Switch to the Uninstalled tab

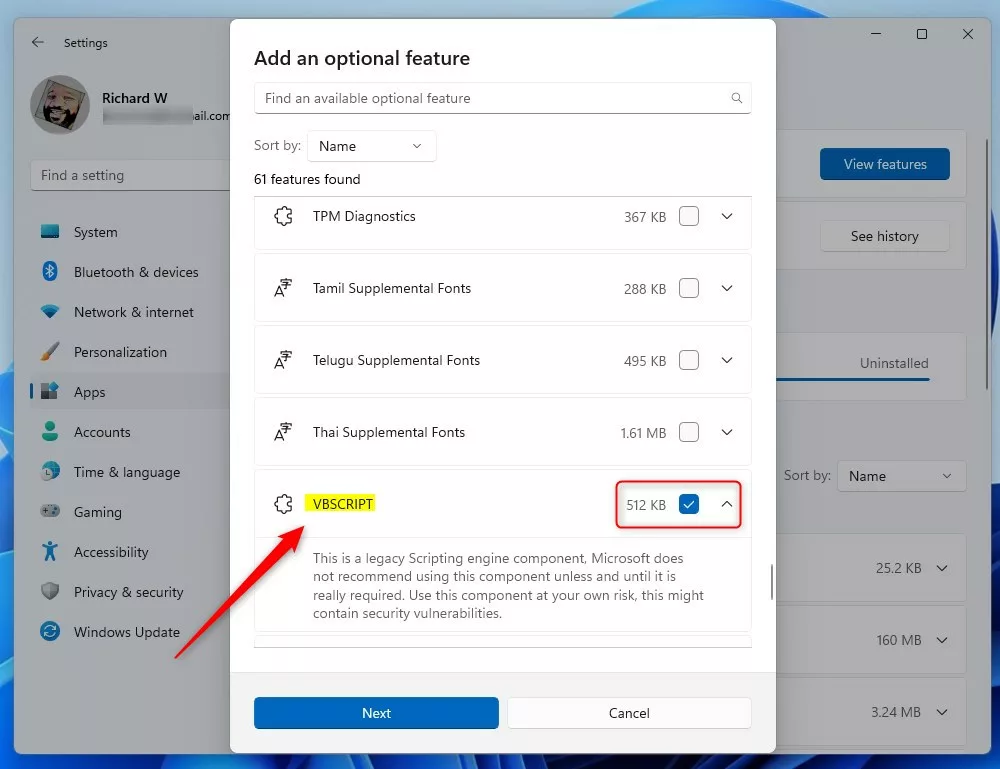tap(894, 363)
